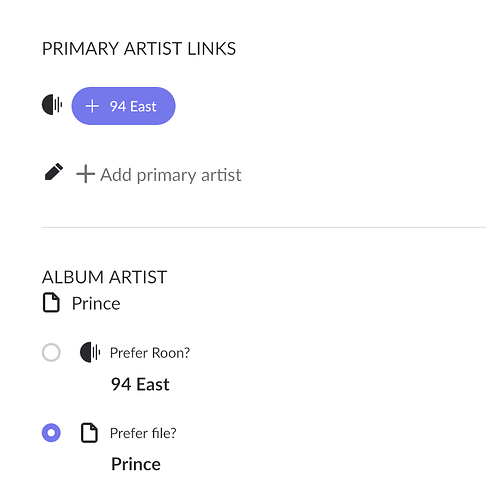Click the section divider line
The width and height of the screenshot is (486, 500).
264,227
